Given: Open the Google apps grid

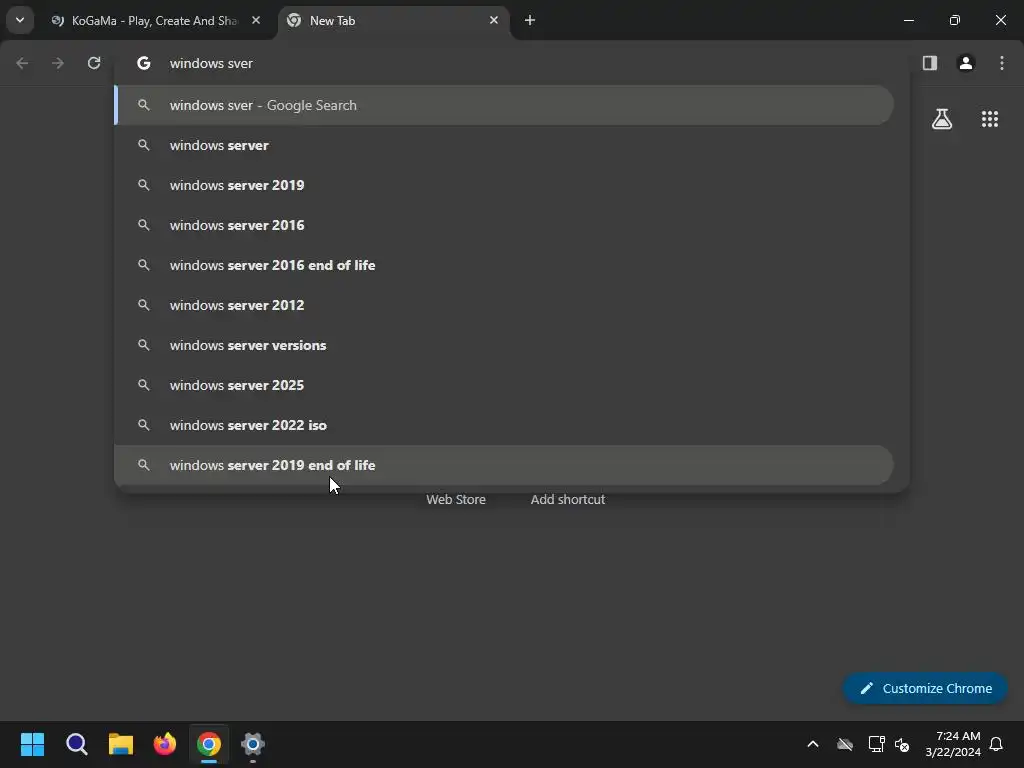Looking at the screenshot, I should click(990, 119).
